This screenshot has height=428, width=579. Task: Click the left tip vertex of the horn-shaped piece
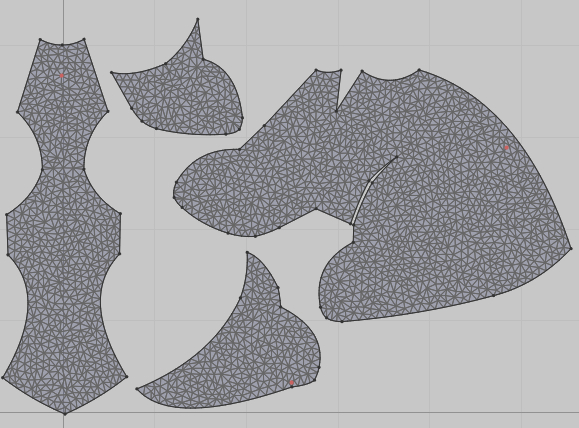(x=112, y=73)
